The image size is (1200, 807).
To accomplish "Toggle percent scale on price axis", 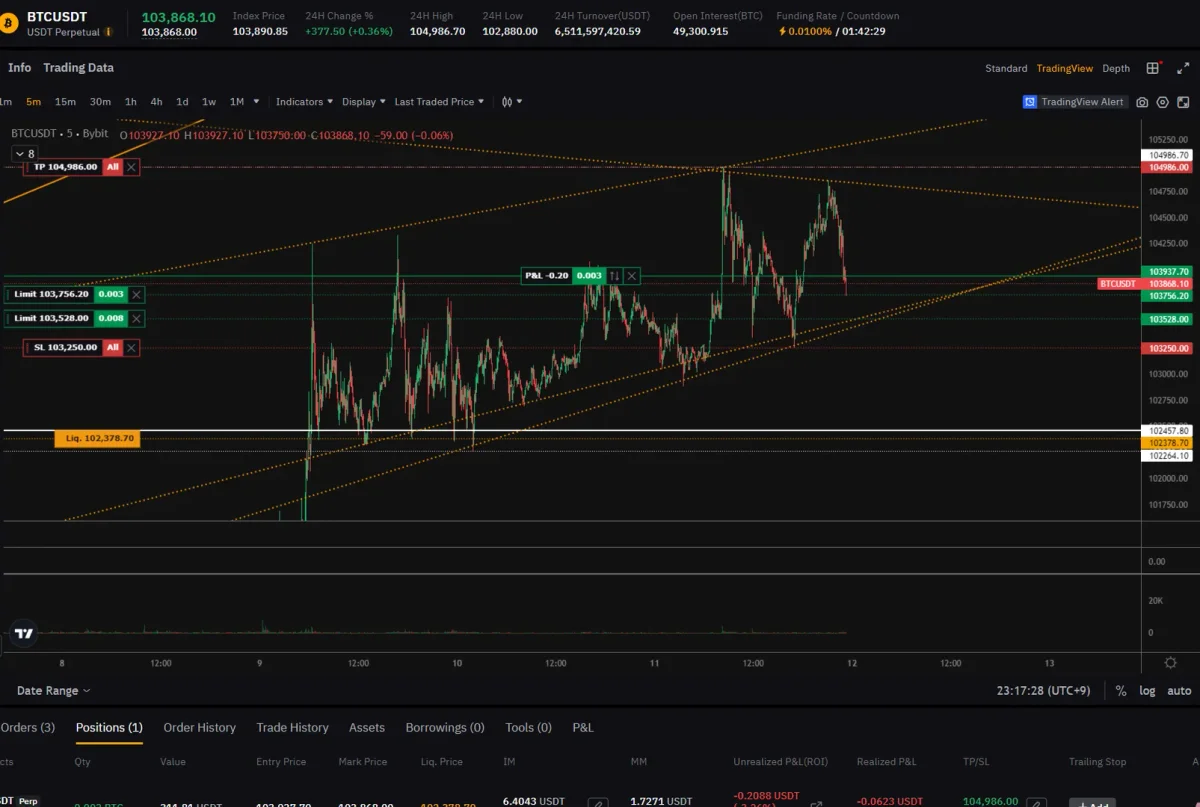I will point(1121,691).
